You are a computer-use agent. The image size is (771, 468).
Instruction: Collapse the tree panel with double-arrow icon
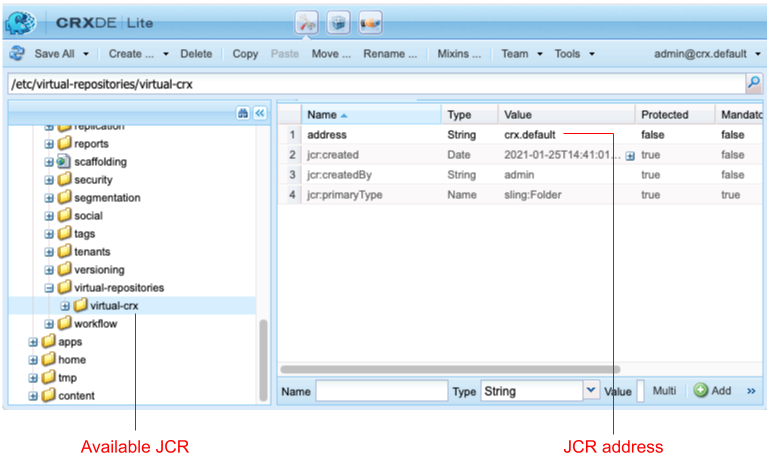[260, 114]
